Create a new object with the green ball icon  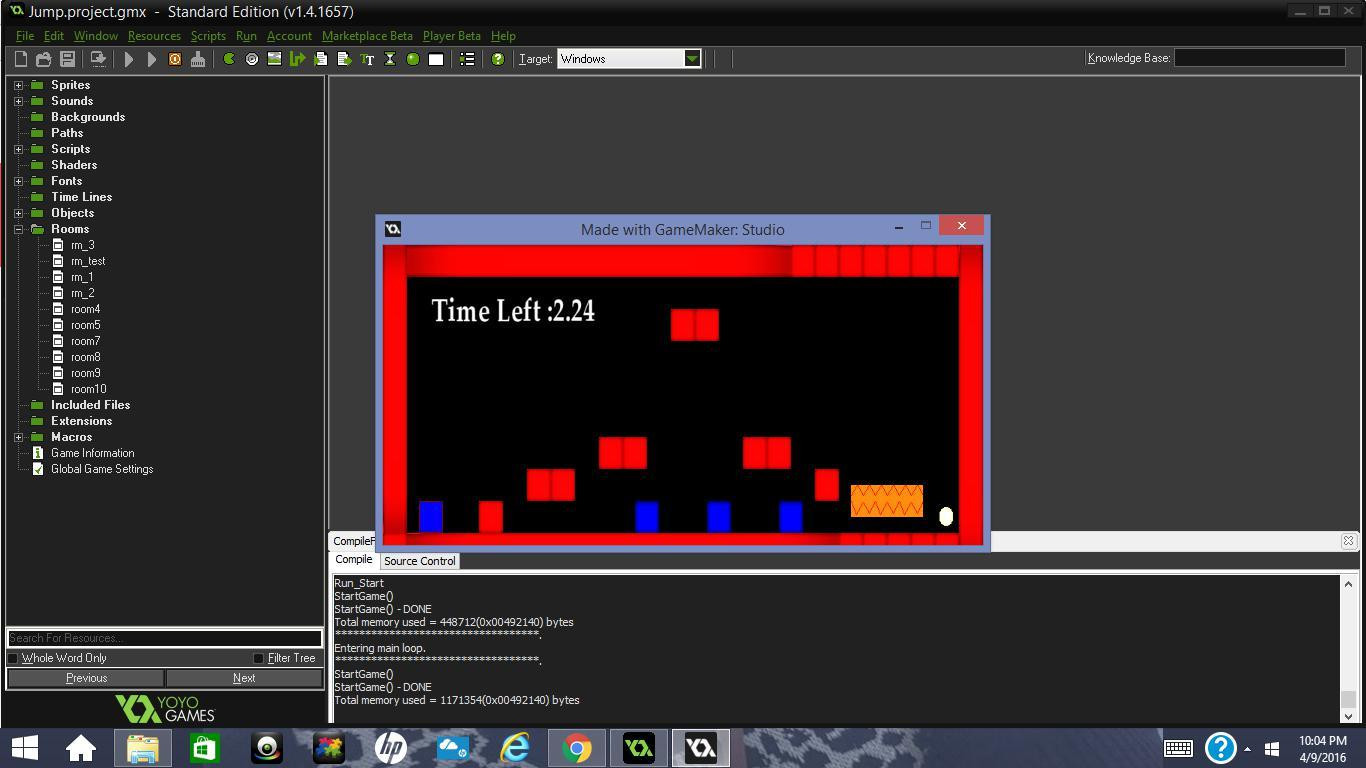[413, 59]
